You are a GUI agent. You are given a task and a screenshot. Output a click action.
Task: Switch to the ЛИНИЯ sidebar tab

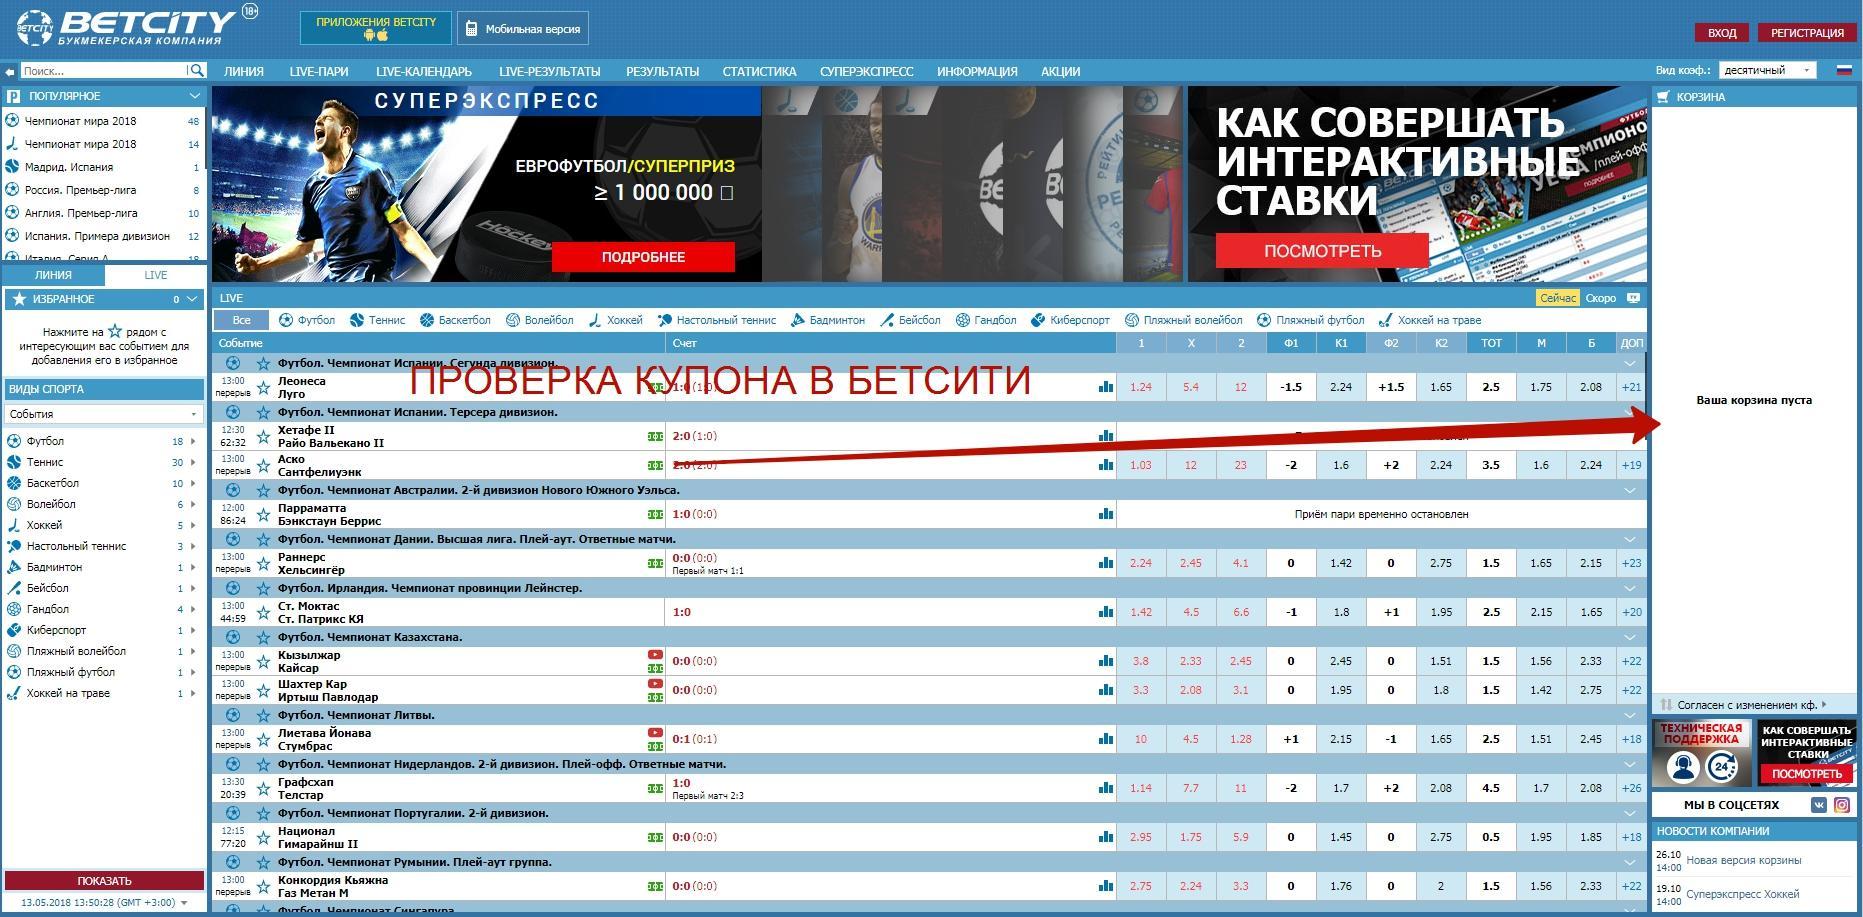(x=53, y=275)
